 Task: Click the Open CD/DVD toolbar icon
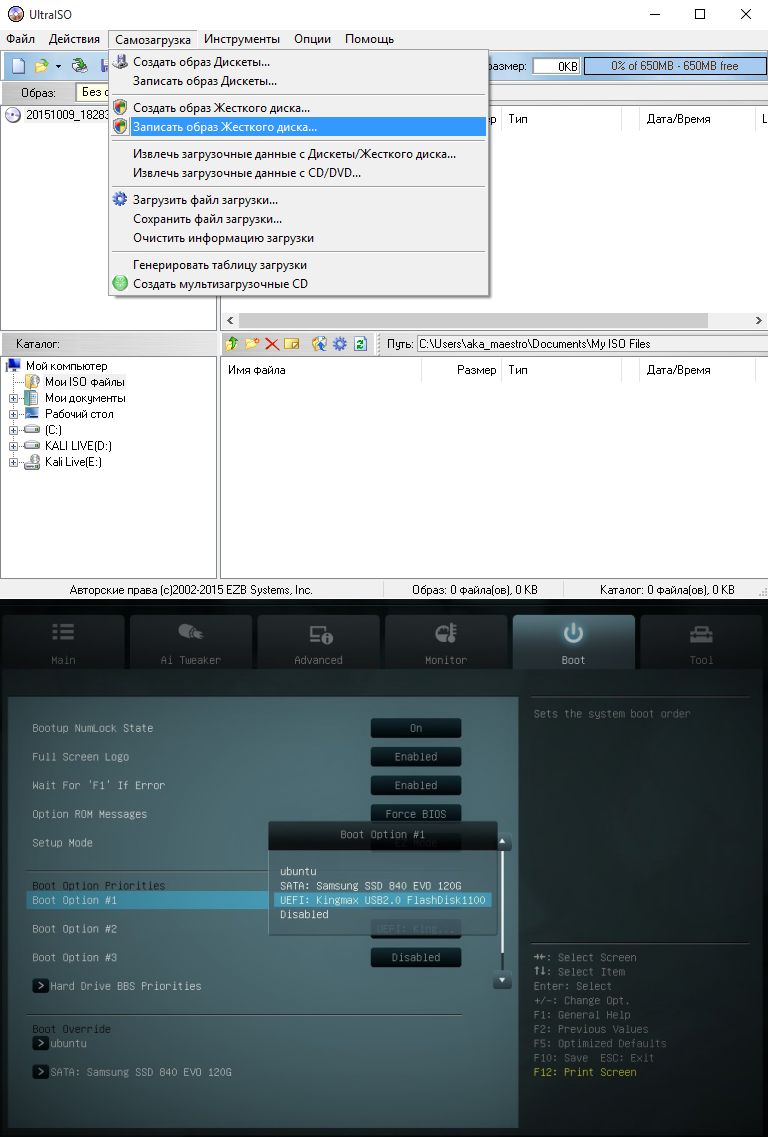pyautogui.click(x=80, y=66)
